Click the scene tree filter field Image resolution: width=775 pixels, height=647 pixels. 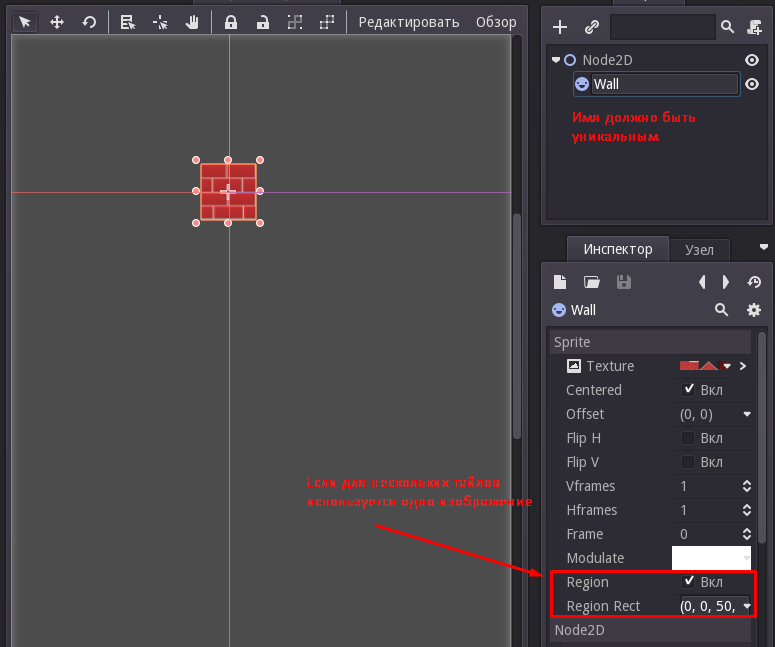[x=663, y=27]
